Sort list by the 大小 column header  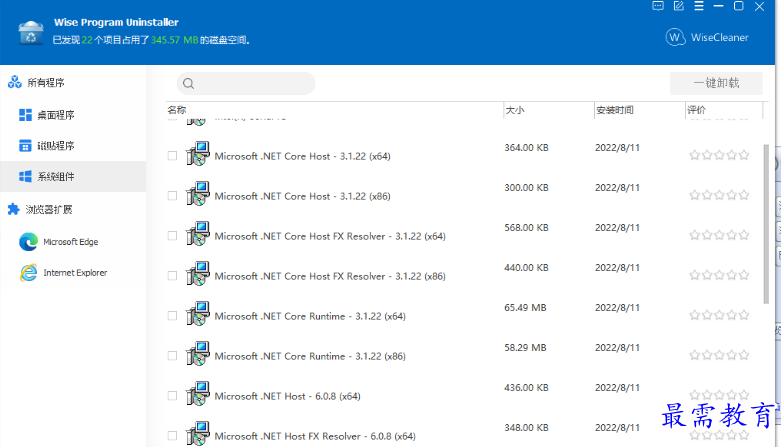pos(515,110)
